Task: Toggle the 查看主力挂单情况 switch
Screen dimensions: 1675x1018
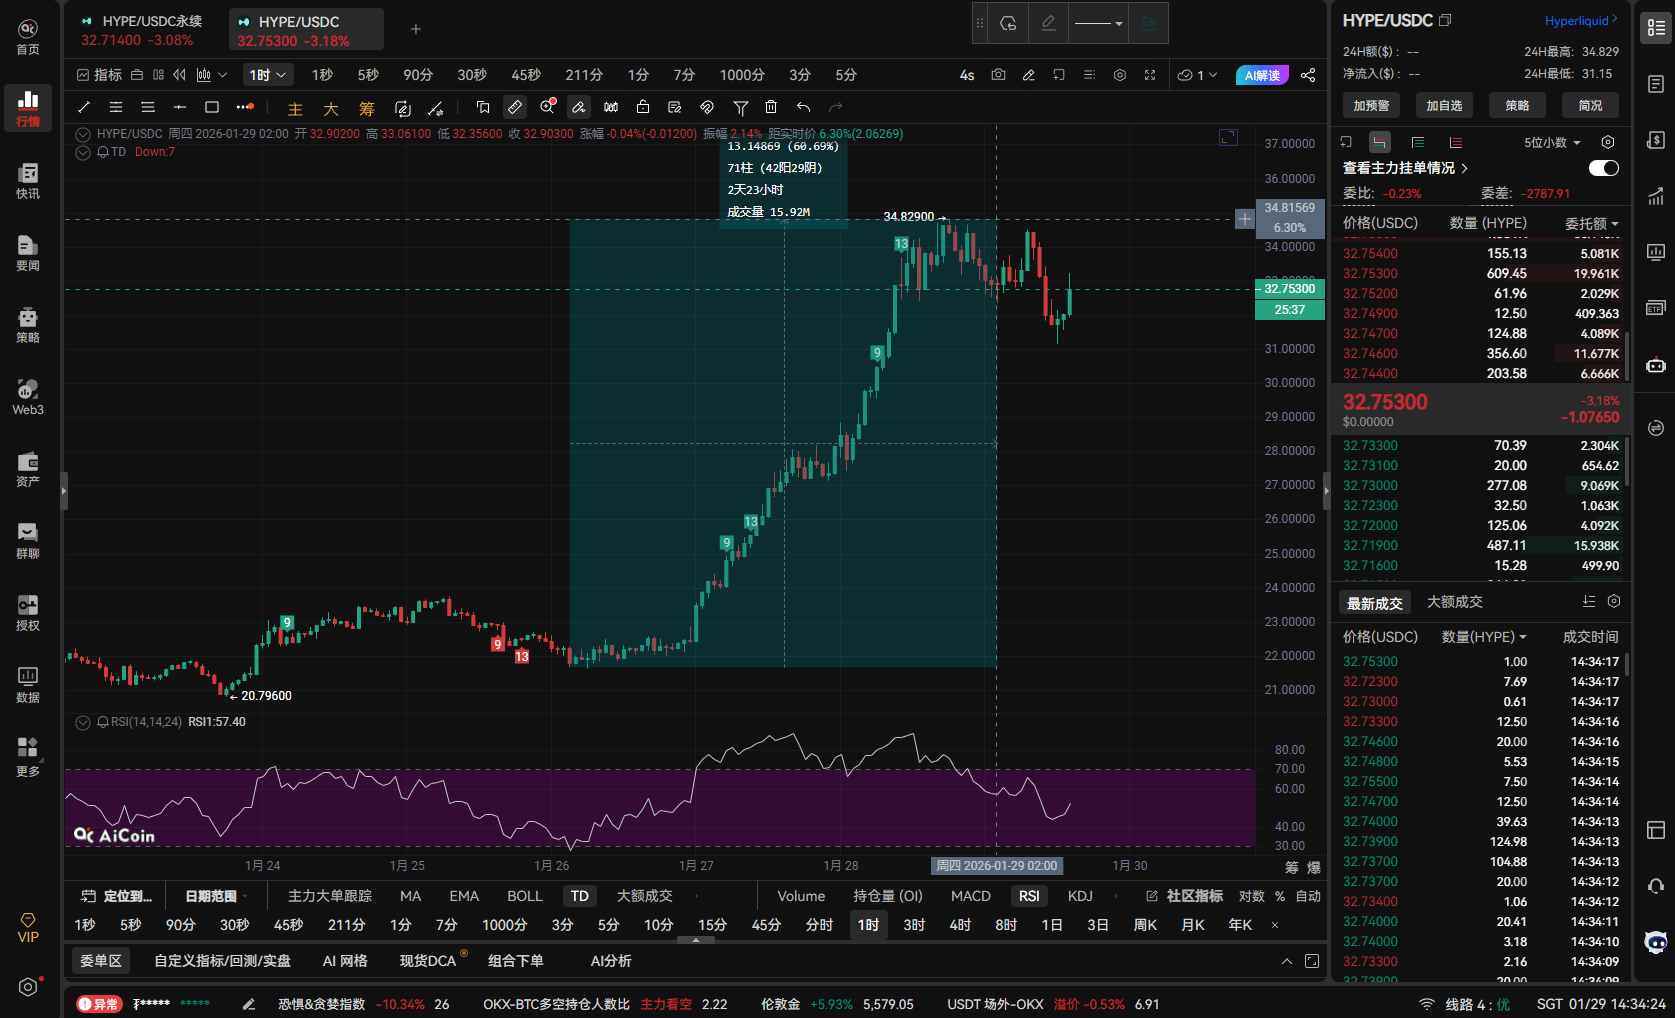Action: click(x=1603, y=168)
